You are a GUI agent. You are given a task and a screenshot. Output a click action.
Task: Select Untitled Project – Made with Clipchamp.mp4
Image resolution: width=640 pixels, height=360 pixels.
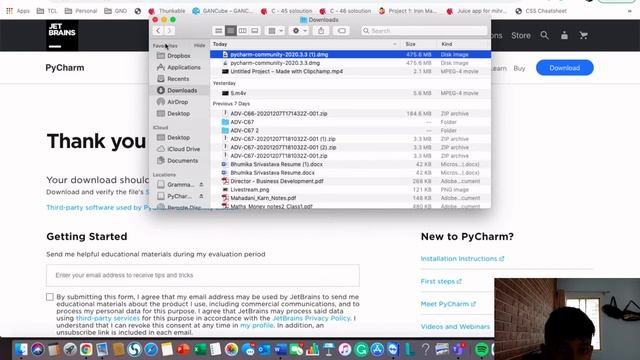coord(350,71)
